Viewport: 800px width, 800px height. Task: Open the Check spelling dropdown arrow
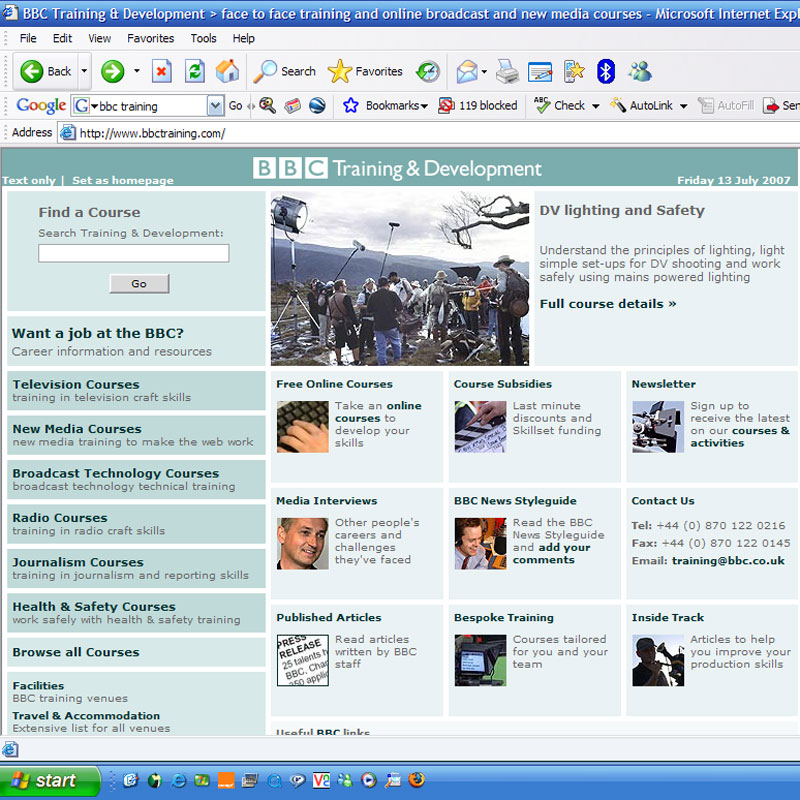[x=594, y=106]
